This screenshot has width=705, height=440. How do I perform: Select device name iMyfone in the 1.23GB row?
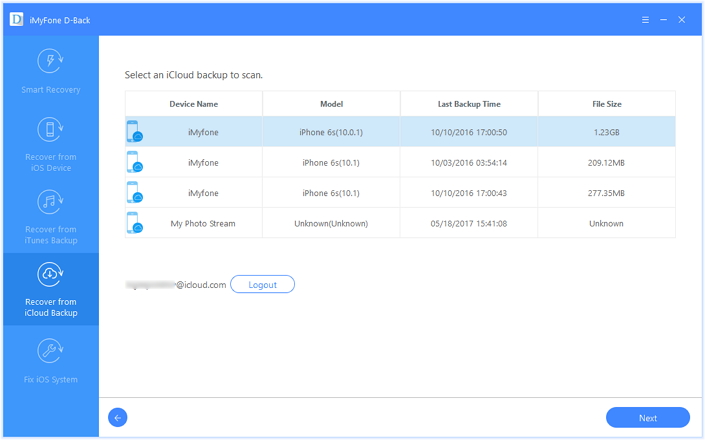point(203,132)
